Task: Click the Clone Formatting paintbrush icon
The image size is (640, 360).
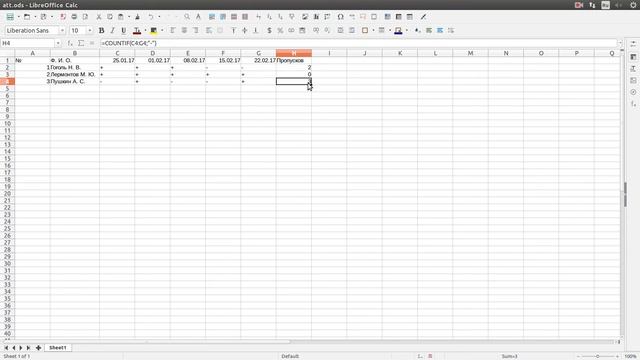Action: pos(137,17)
